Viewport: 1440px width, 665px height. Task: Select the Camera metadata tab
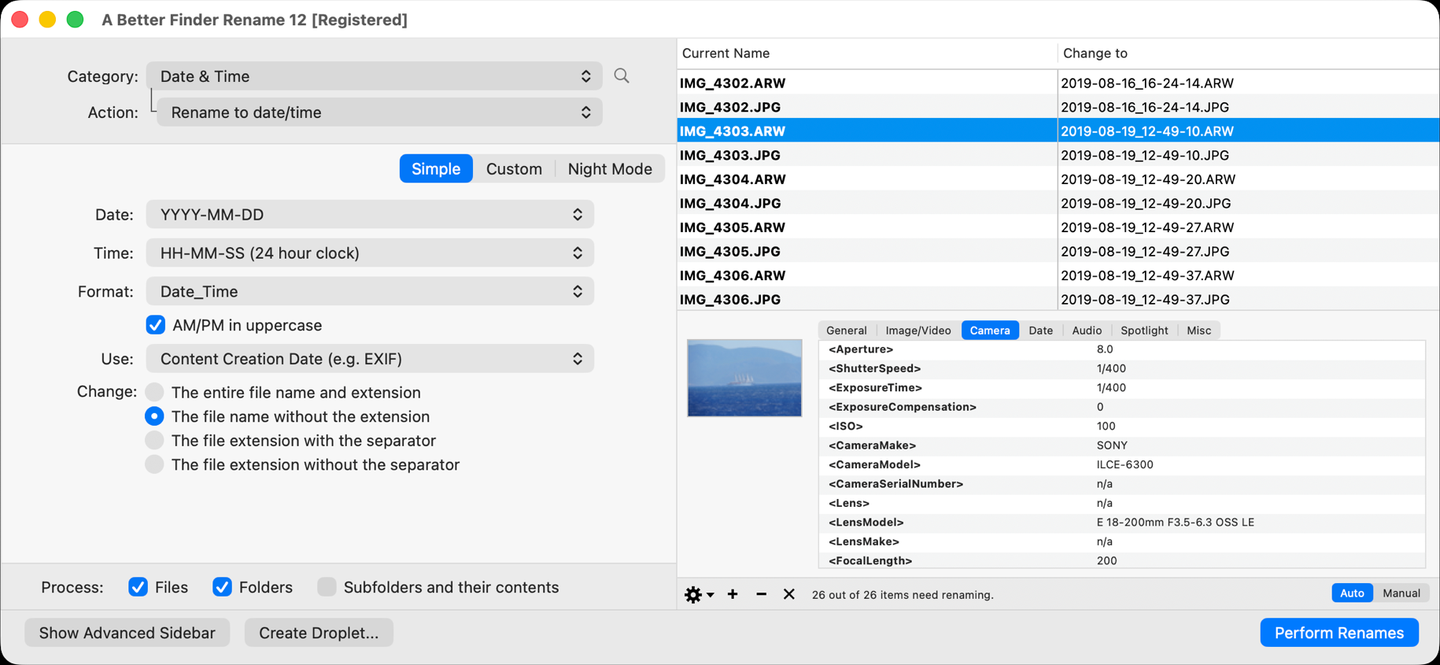click(990, 330)
